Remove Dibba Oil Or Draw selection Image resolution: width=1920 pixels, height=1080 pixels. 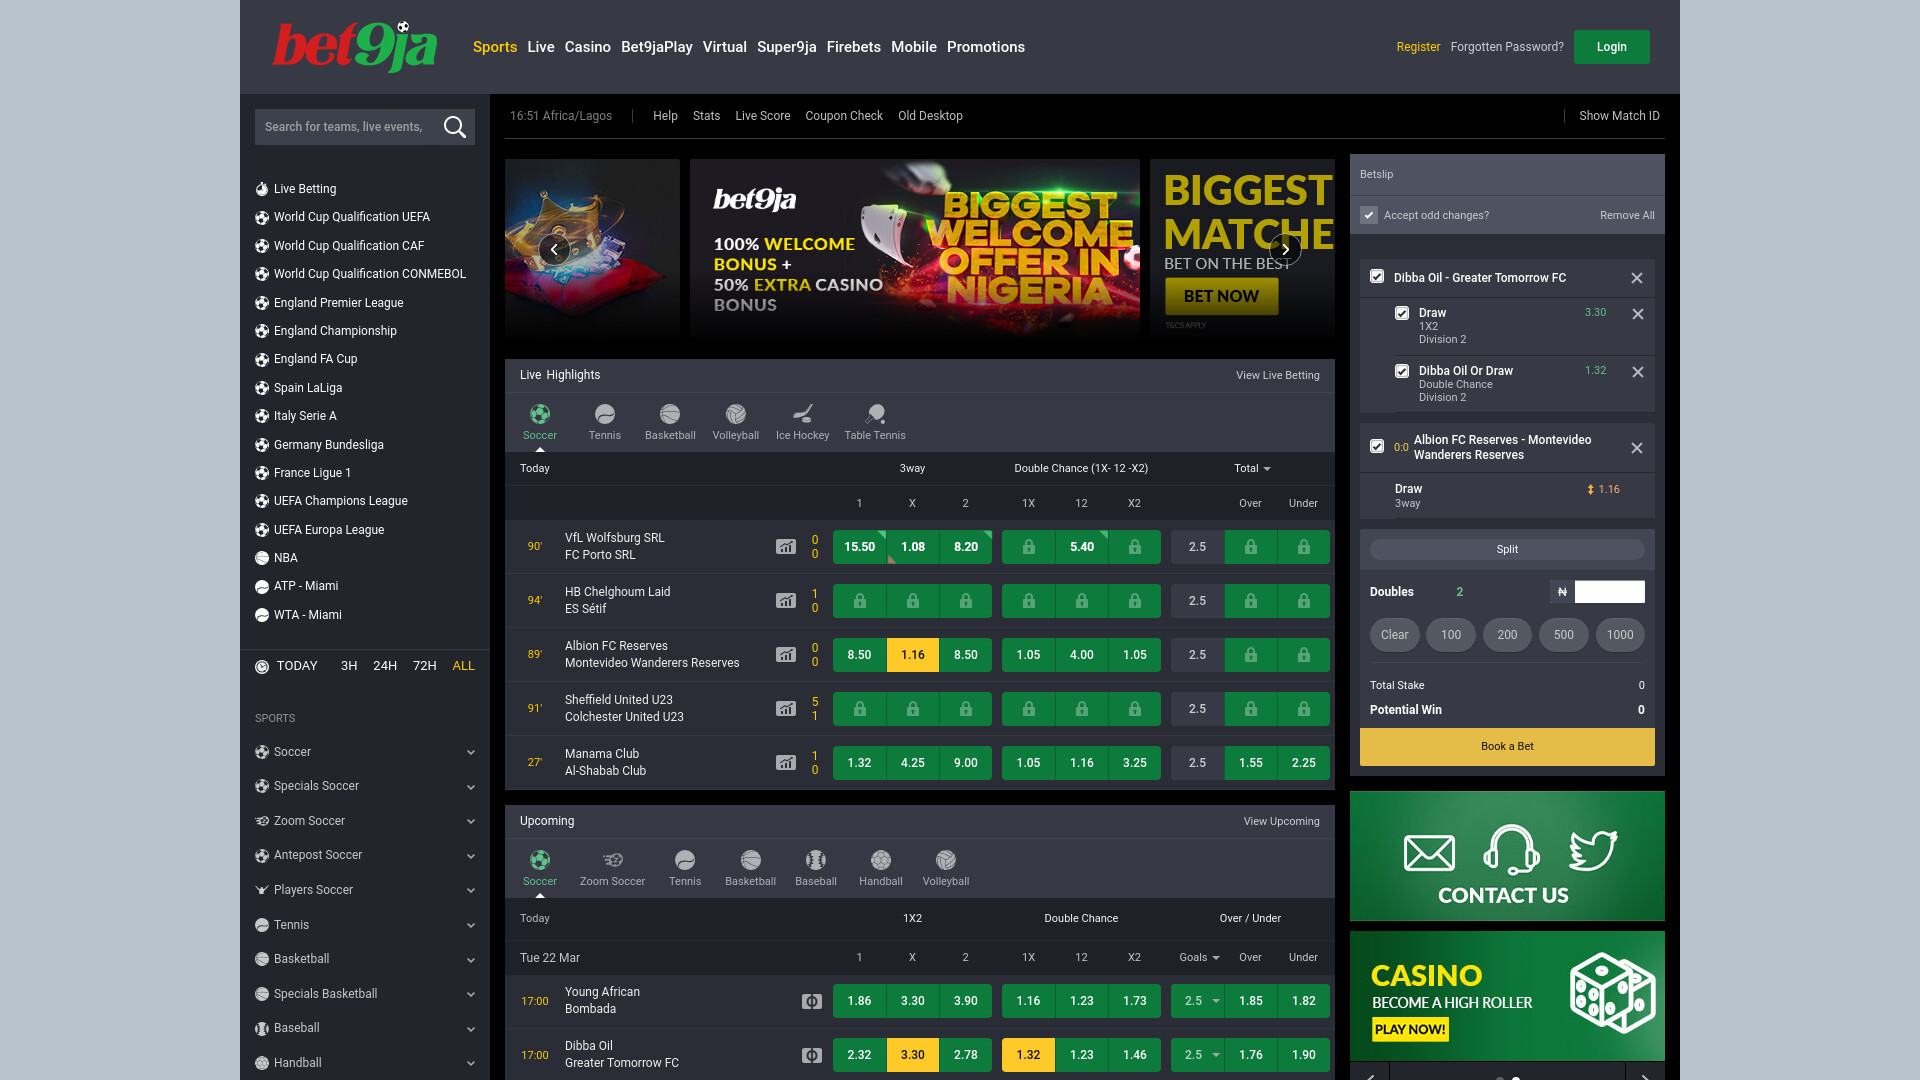pyautogui.click(x=1638, y=372)
